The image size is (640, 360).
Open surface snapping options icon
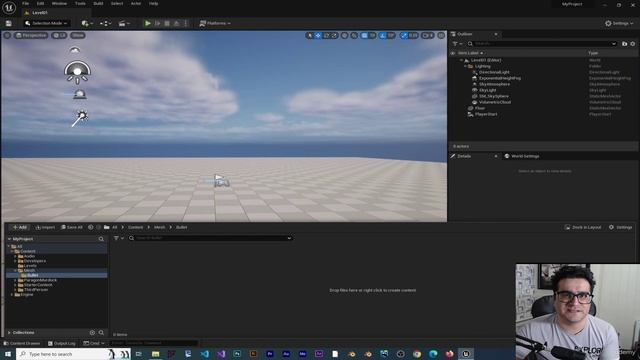coord(354,36)
